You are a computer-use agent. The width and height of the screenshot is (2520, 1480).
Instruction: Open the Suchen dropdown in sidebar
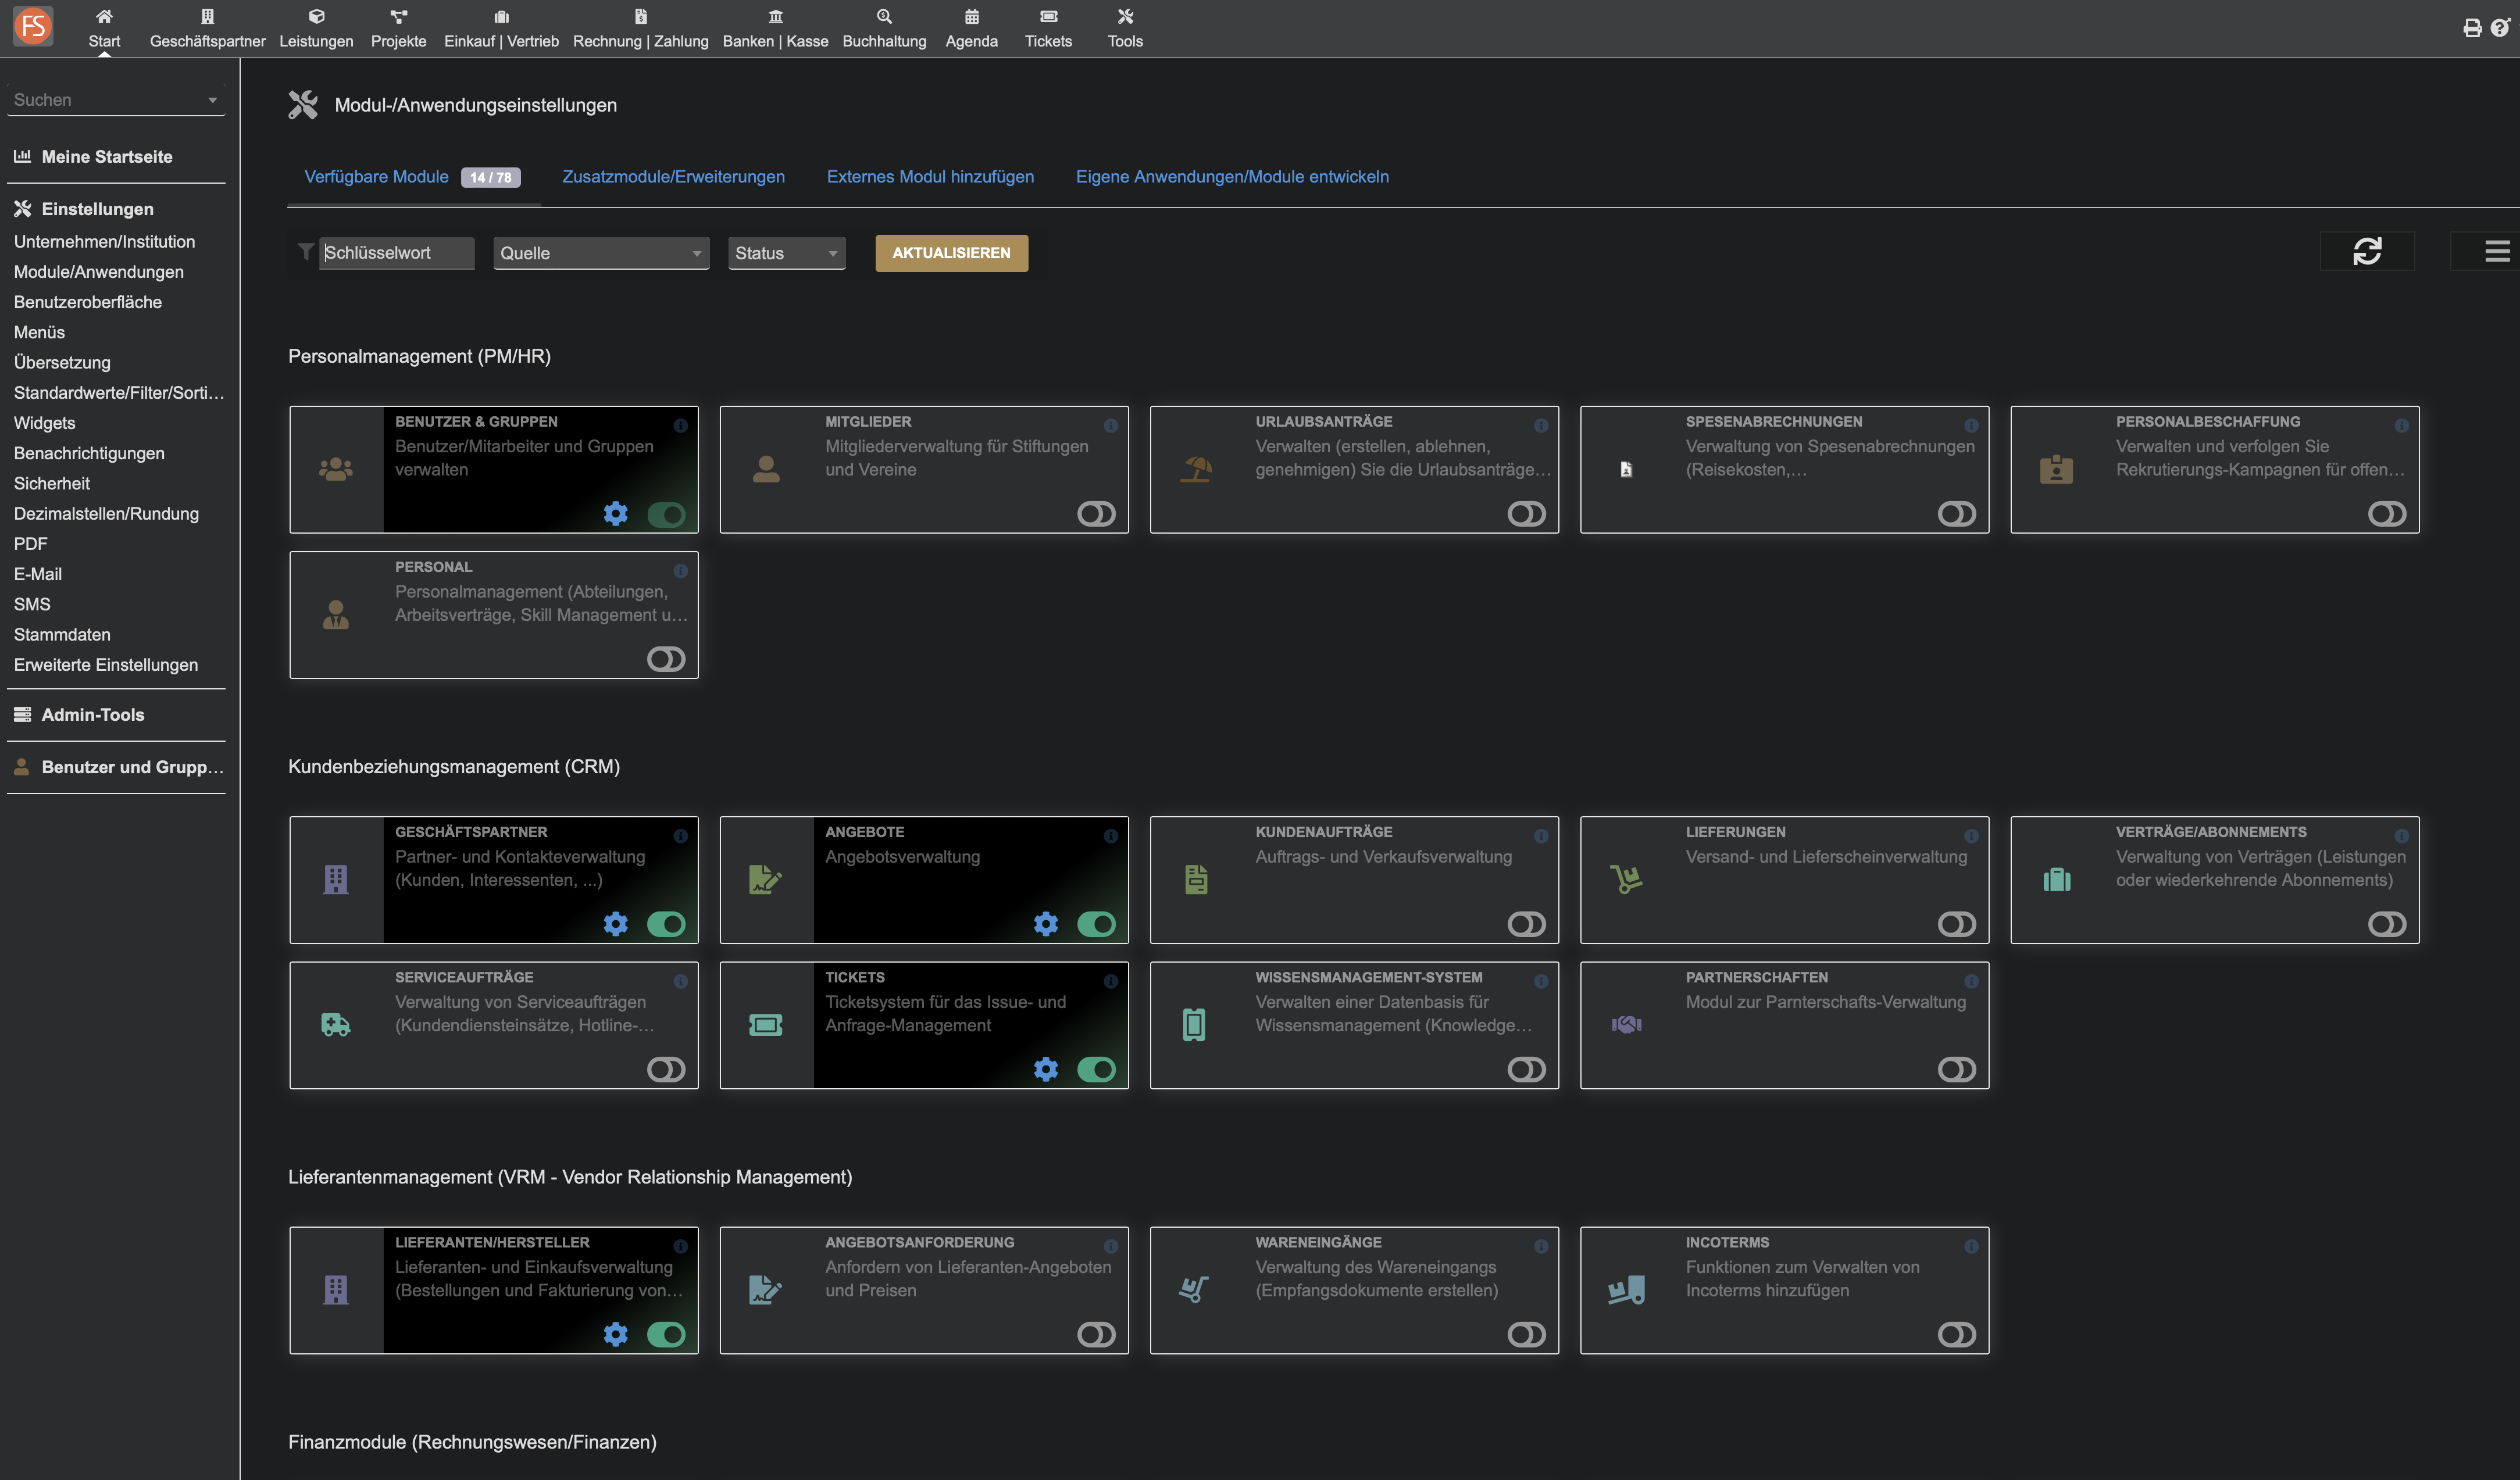[116, 100]
